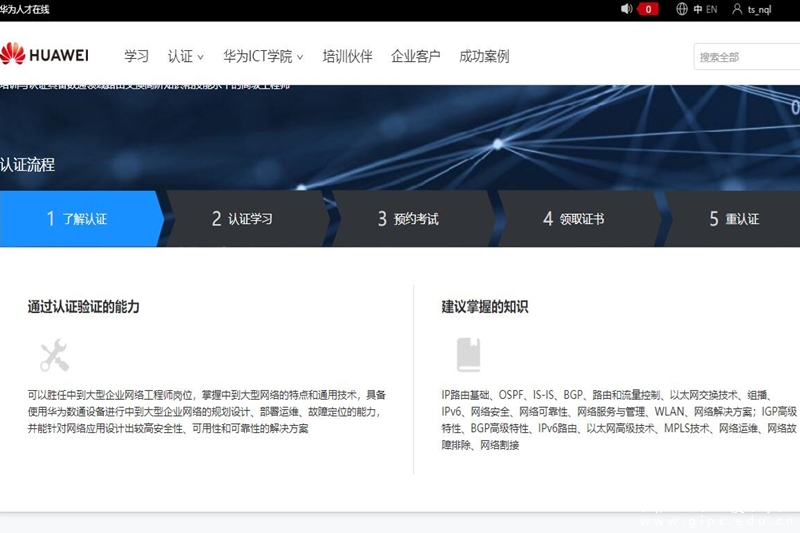The width and height of the screenshot is (800, 533).
Task: Expand the 认证 dropdown menu
Action: pyautogui.click(x=185, y=56)
